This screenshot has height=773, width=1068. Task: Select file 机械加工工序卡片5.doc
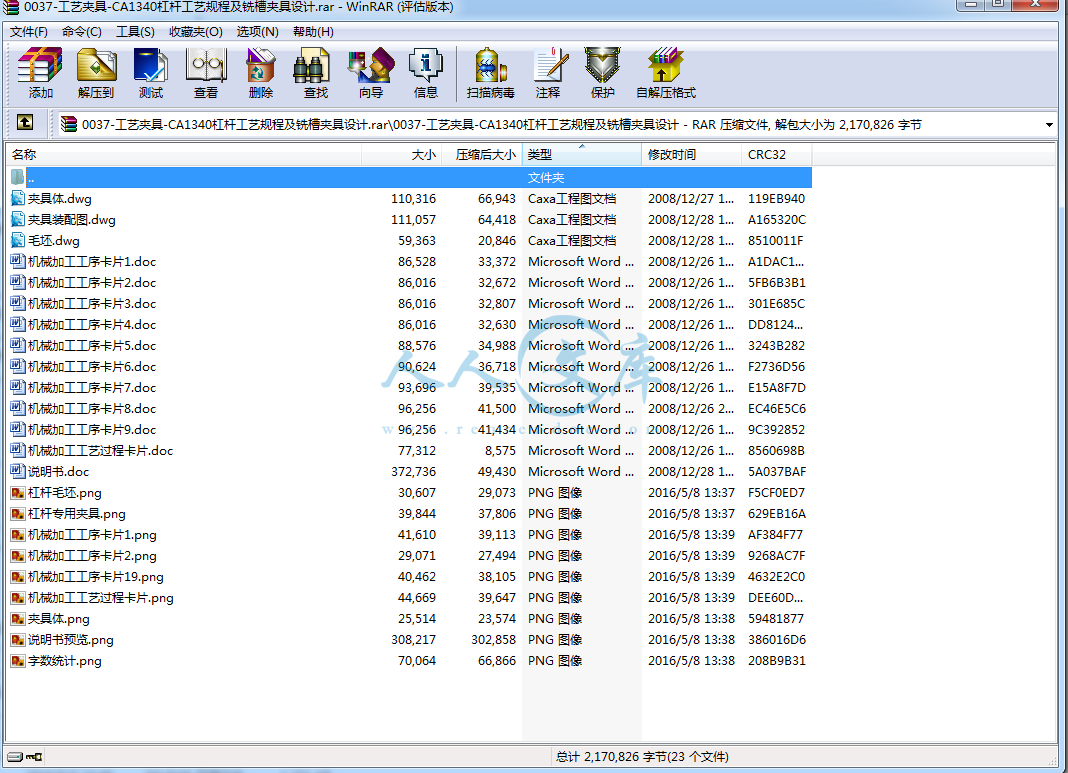point(92,345)
